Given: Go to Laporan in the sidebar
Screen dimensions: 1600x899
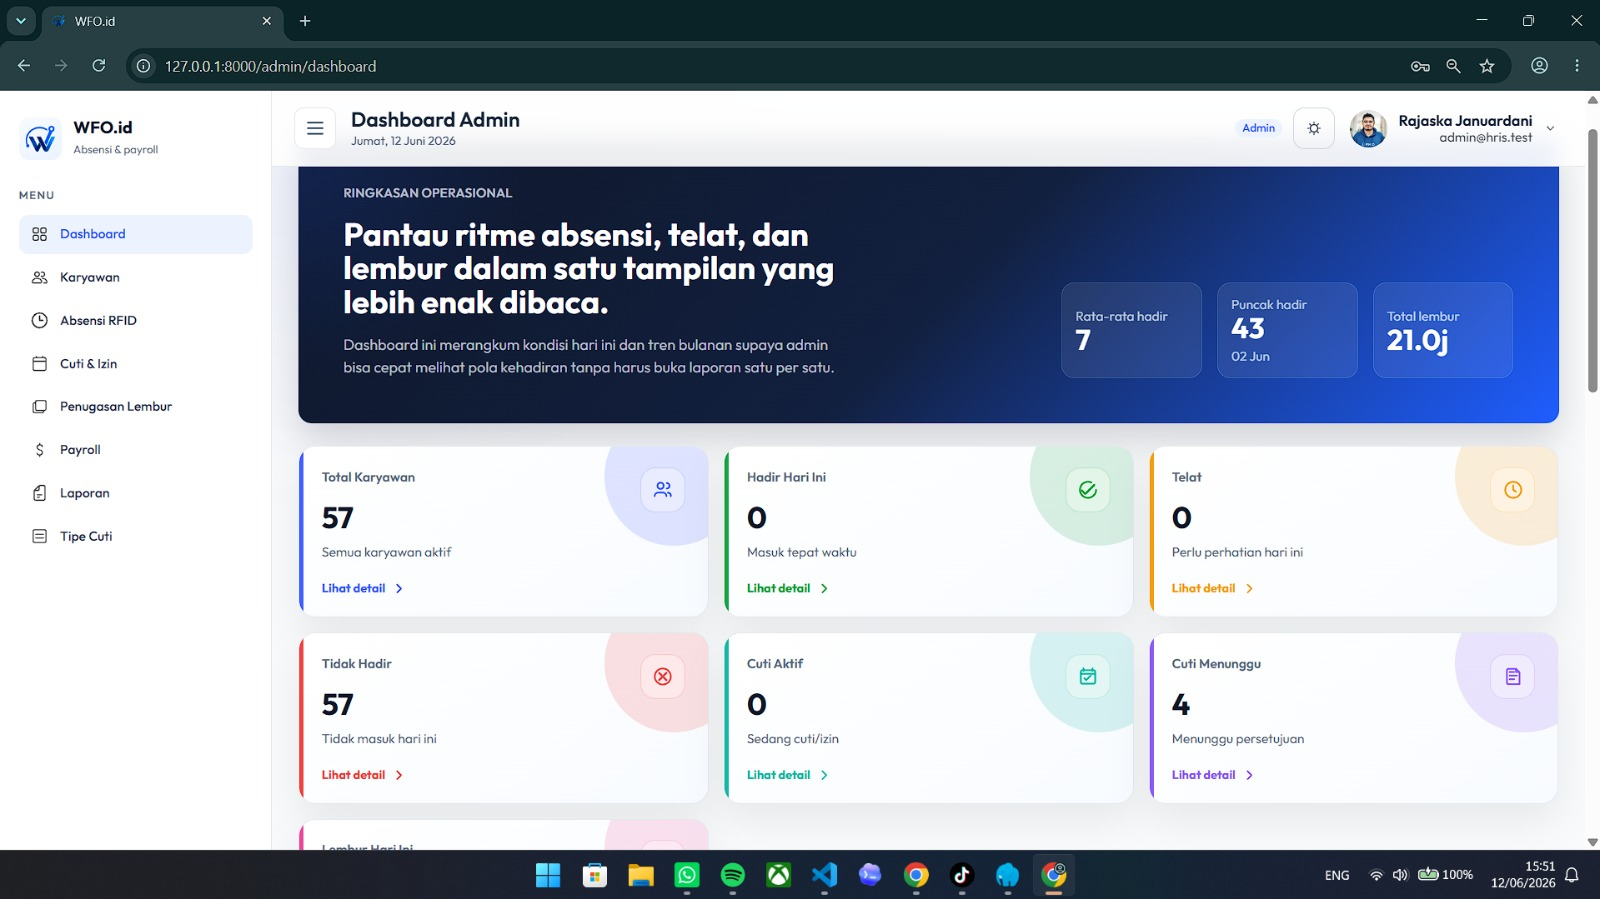Looking at the screenshot, I should click(x=136, y=493).
